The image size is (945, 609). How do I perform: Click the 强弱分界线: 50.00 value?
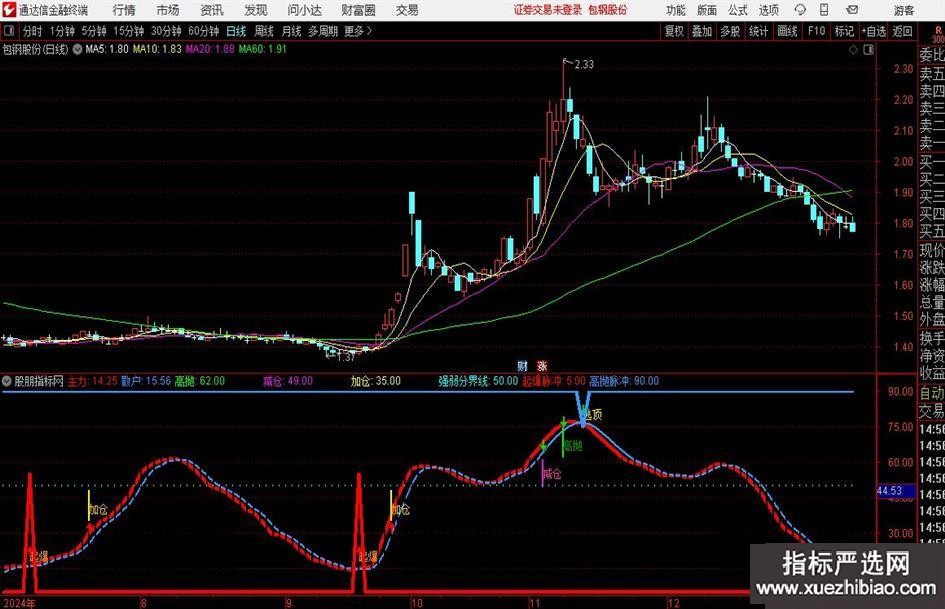tap(478, 381)
